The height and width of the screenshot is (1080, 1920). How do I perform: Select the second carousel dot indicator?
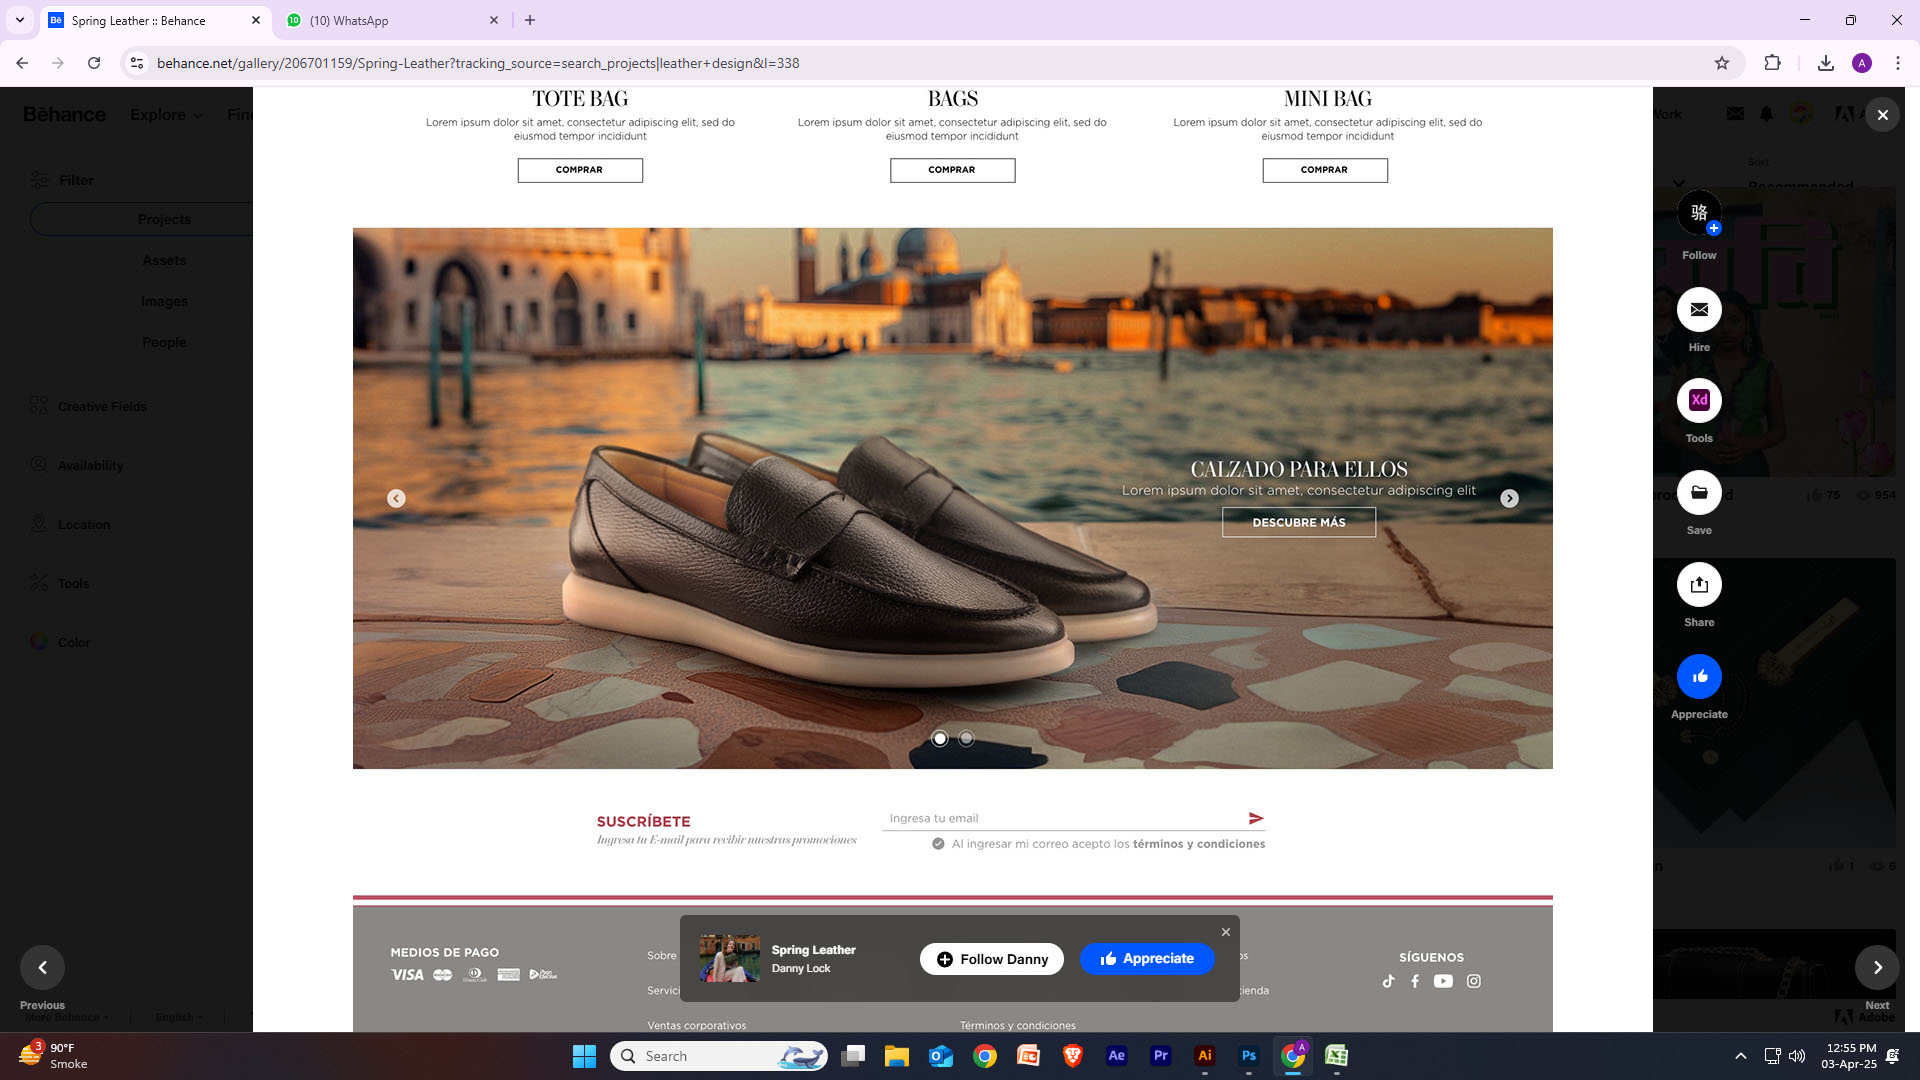tap(966, 739)
